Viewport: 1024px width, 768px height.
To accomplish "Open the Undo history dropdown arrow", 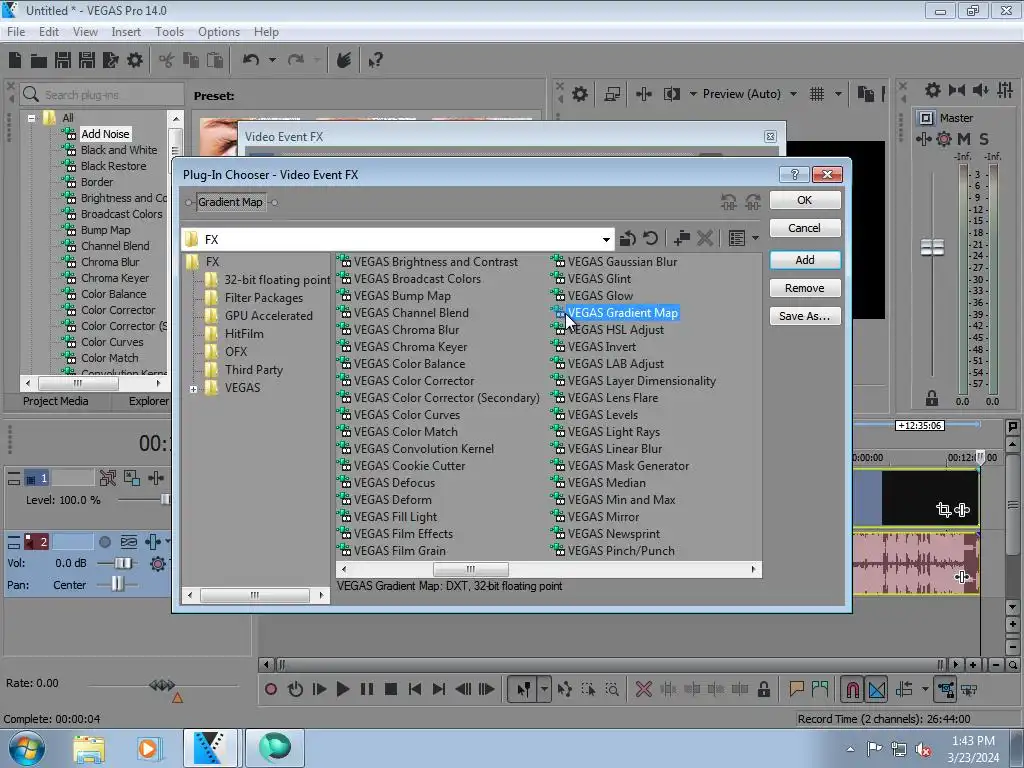I will 272,60.
